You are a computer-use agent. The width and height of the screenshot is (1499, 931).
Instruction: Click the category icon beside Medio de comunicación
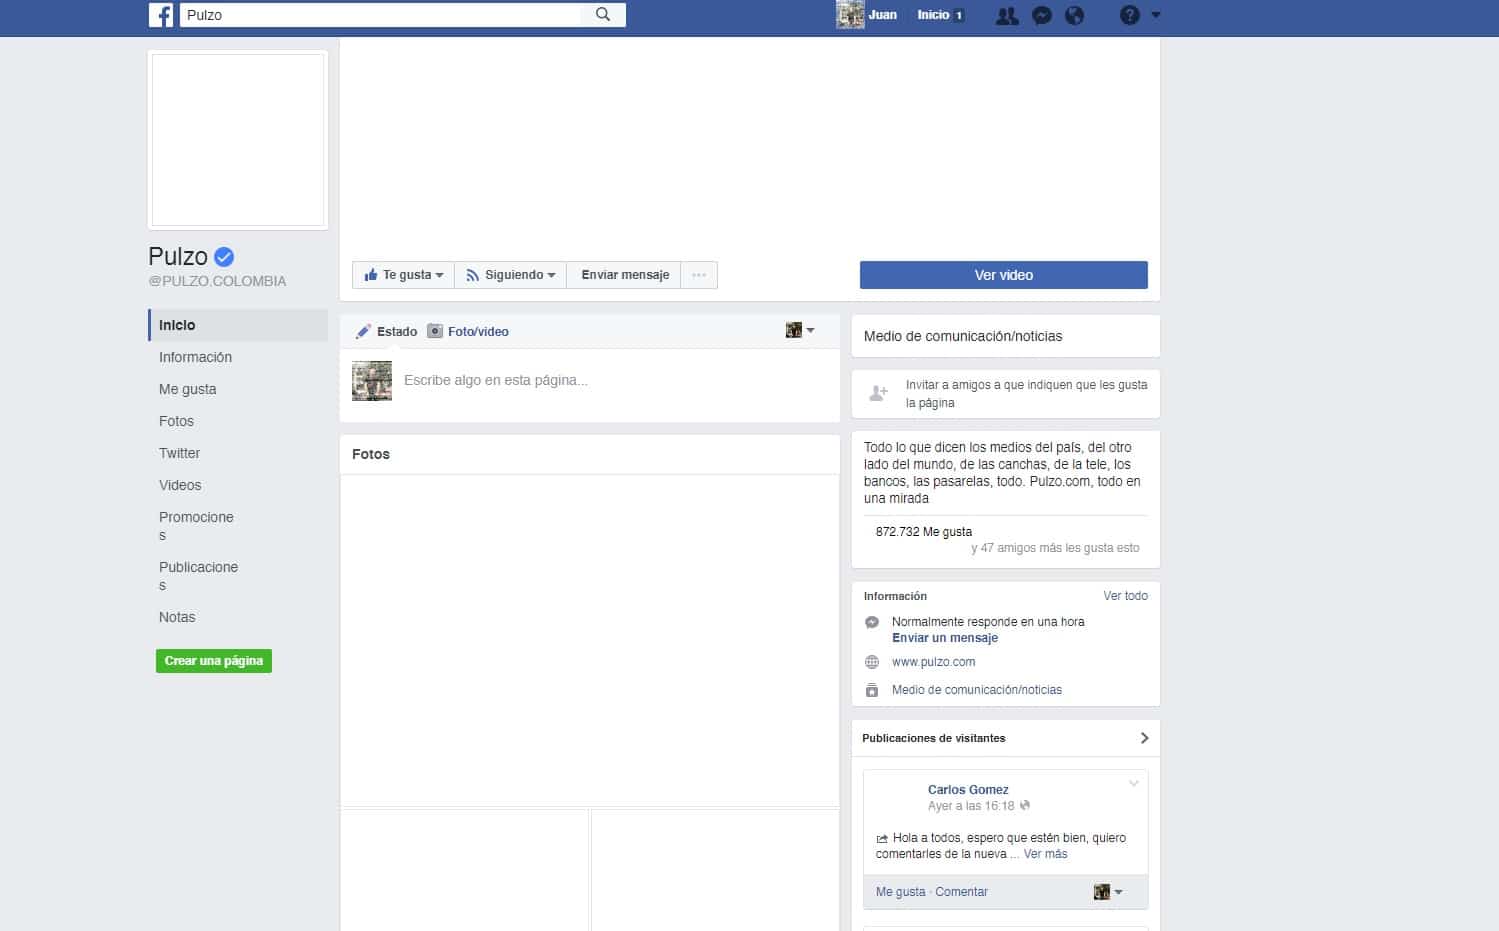coord(872,690)
